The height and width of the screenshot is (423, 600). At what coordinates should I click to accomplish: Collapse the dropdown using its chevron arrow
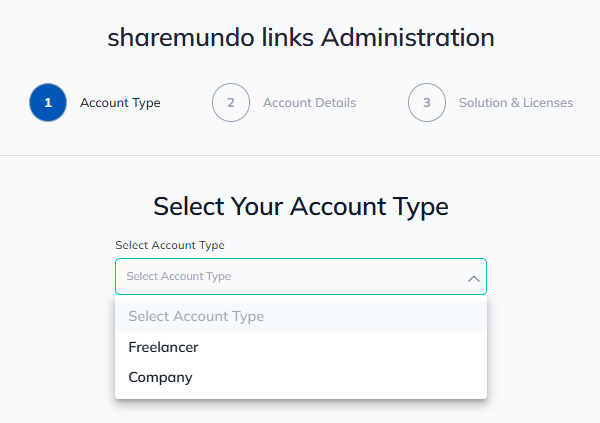pyautogui.click(x=474, y=278)
